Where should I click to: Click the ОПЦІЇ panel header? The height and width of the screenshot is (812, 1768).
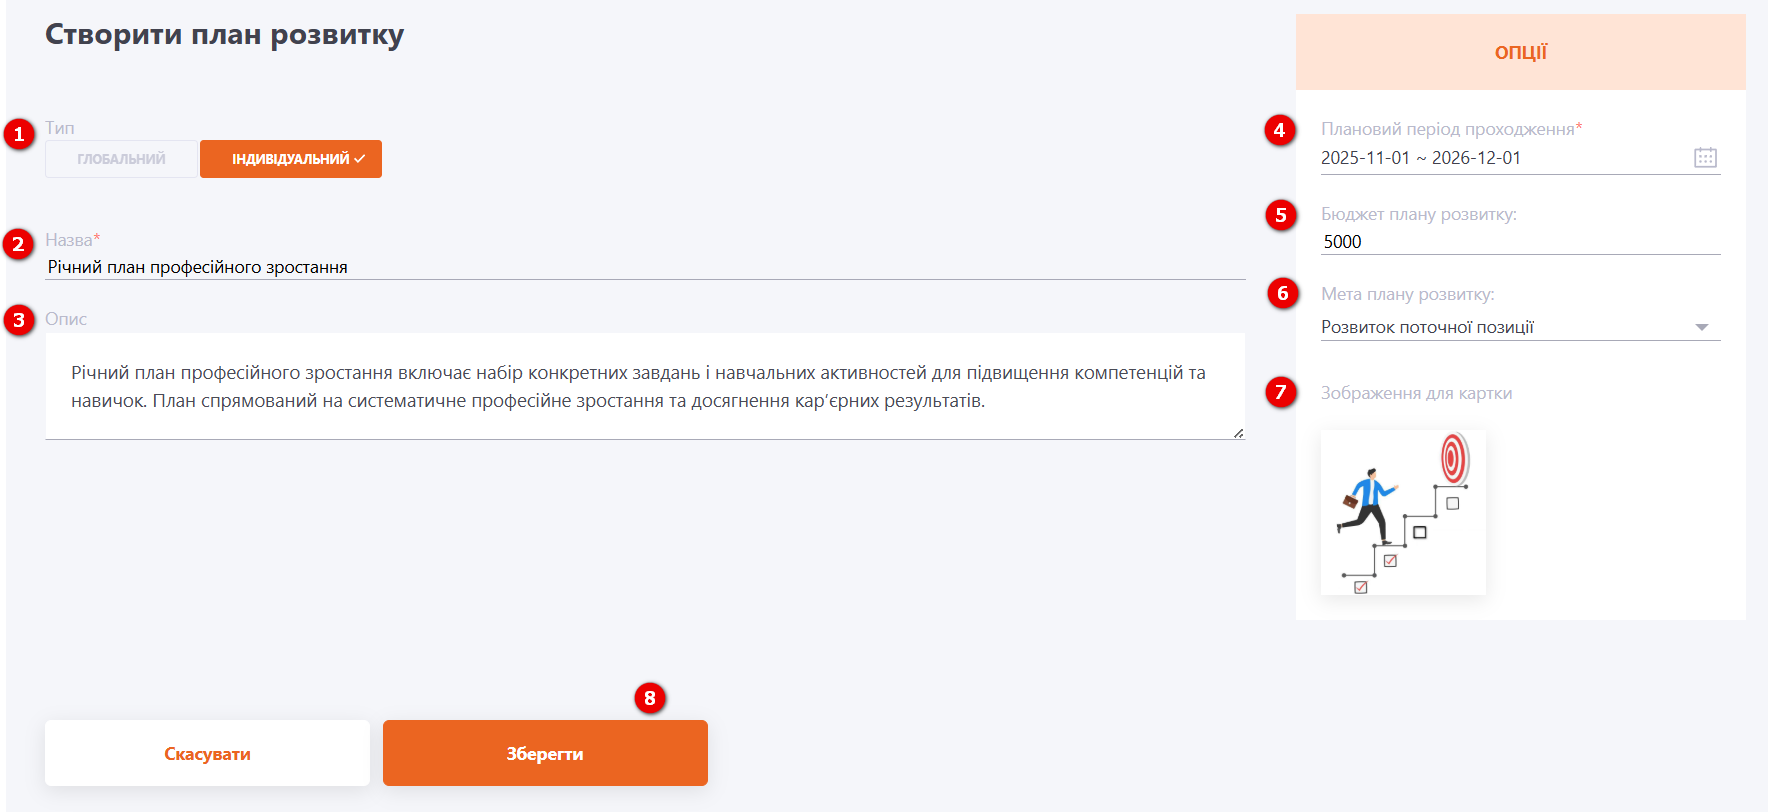[x=1520, y=52]
